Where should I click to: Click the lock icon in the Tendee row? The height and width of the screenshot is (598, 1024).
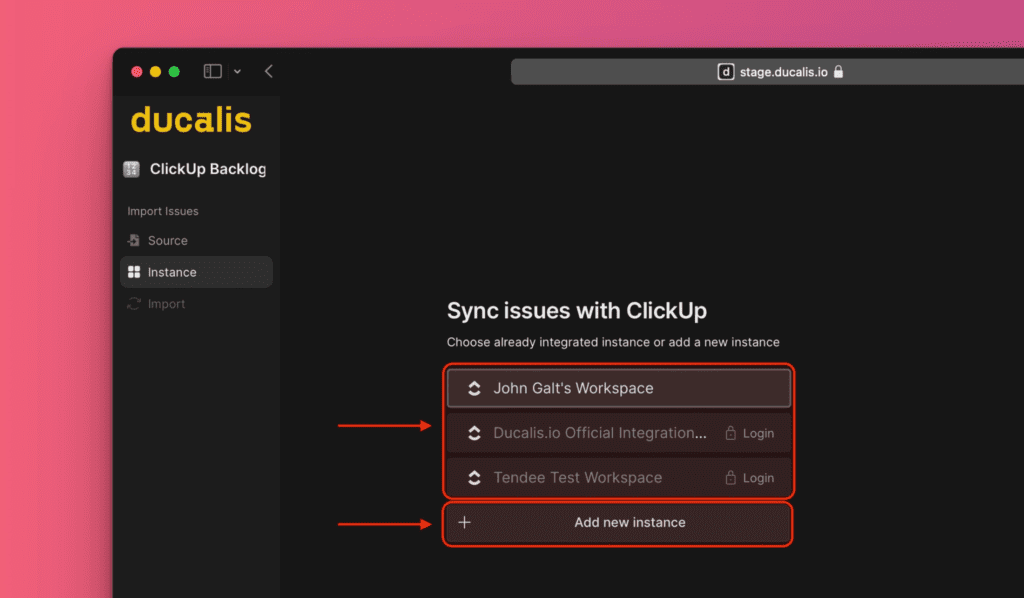[731, 478]
